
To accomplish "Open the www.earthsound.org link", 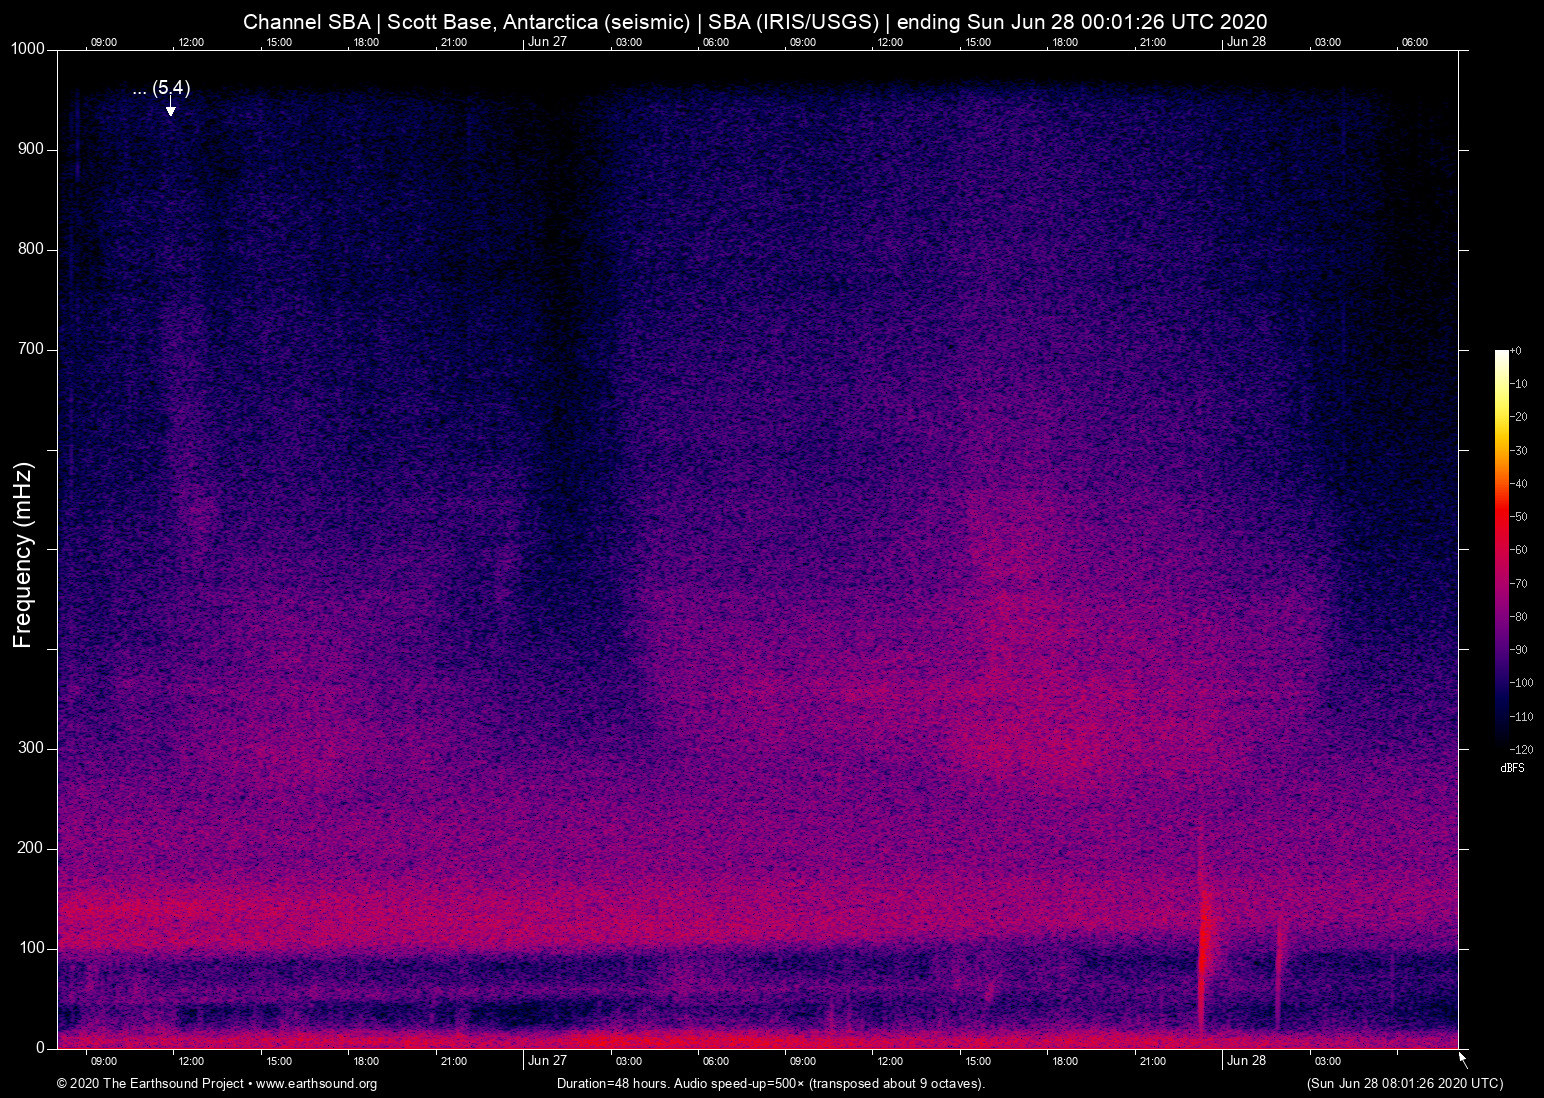I will (316, 1084).
